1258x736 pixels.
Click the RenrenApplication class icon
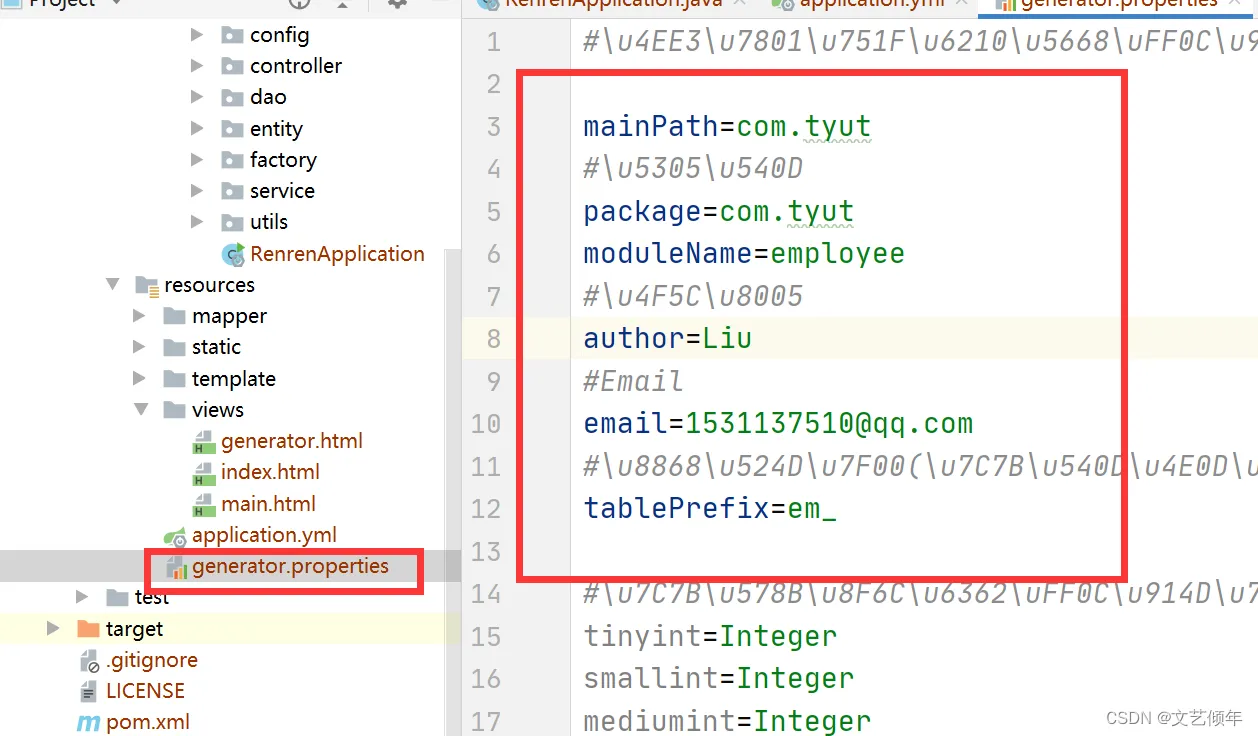point(233,254)
